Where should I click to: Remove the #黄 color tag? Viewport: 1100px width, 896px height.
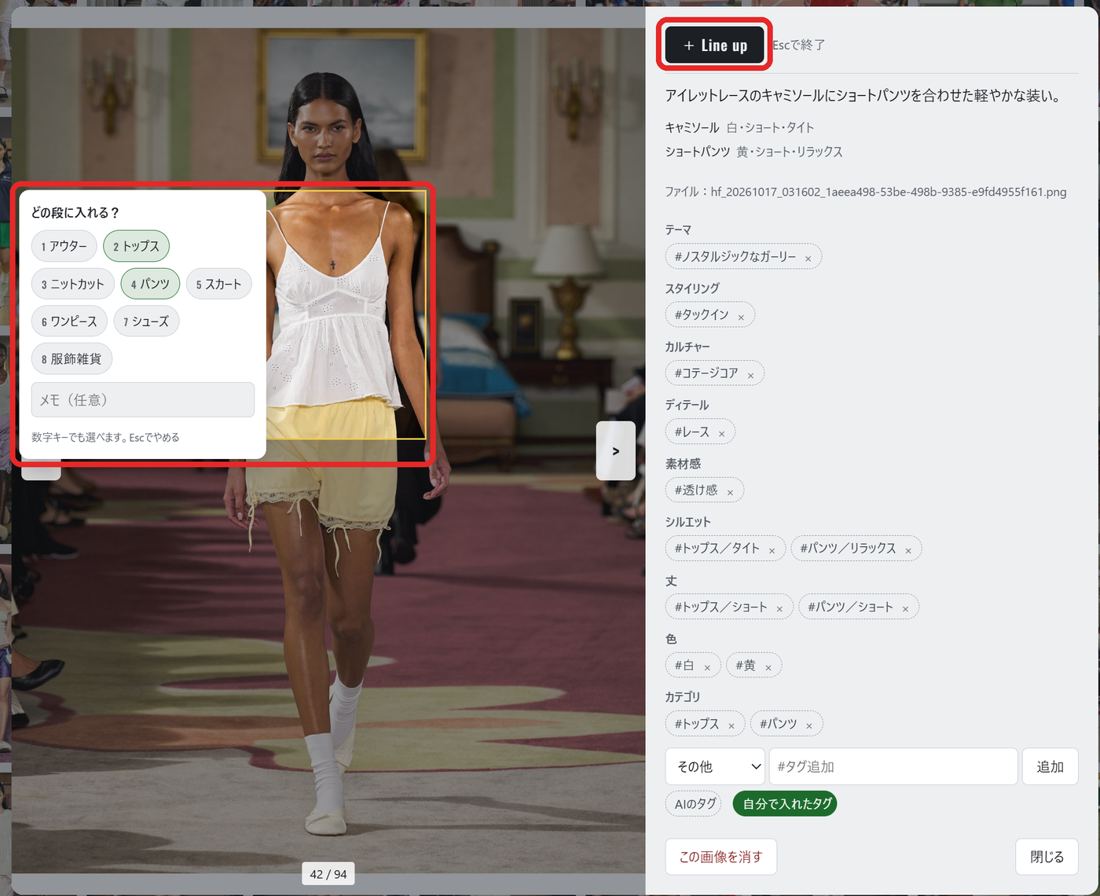768,667
